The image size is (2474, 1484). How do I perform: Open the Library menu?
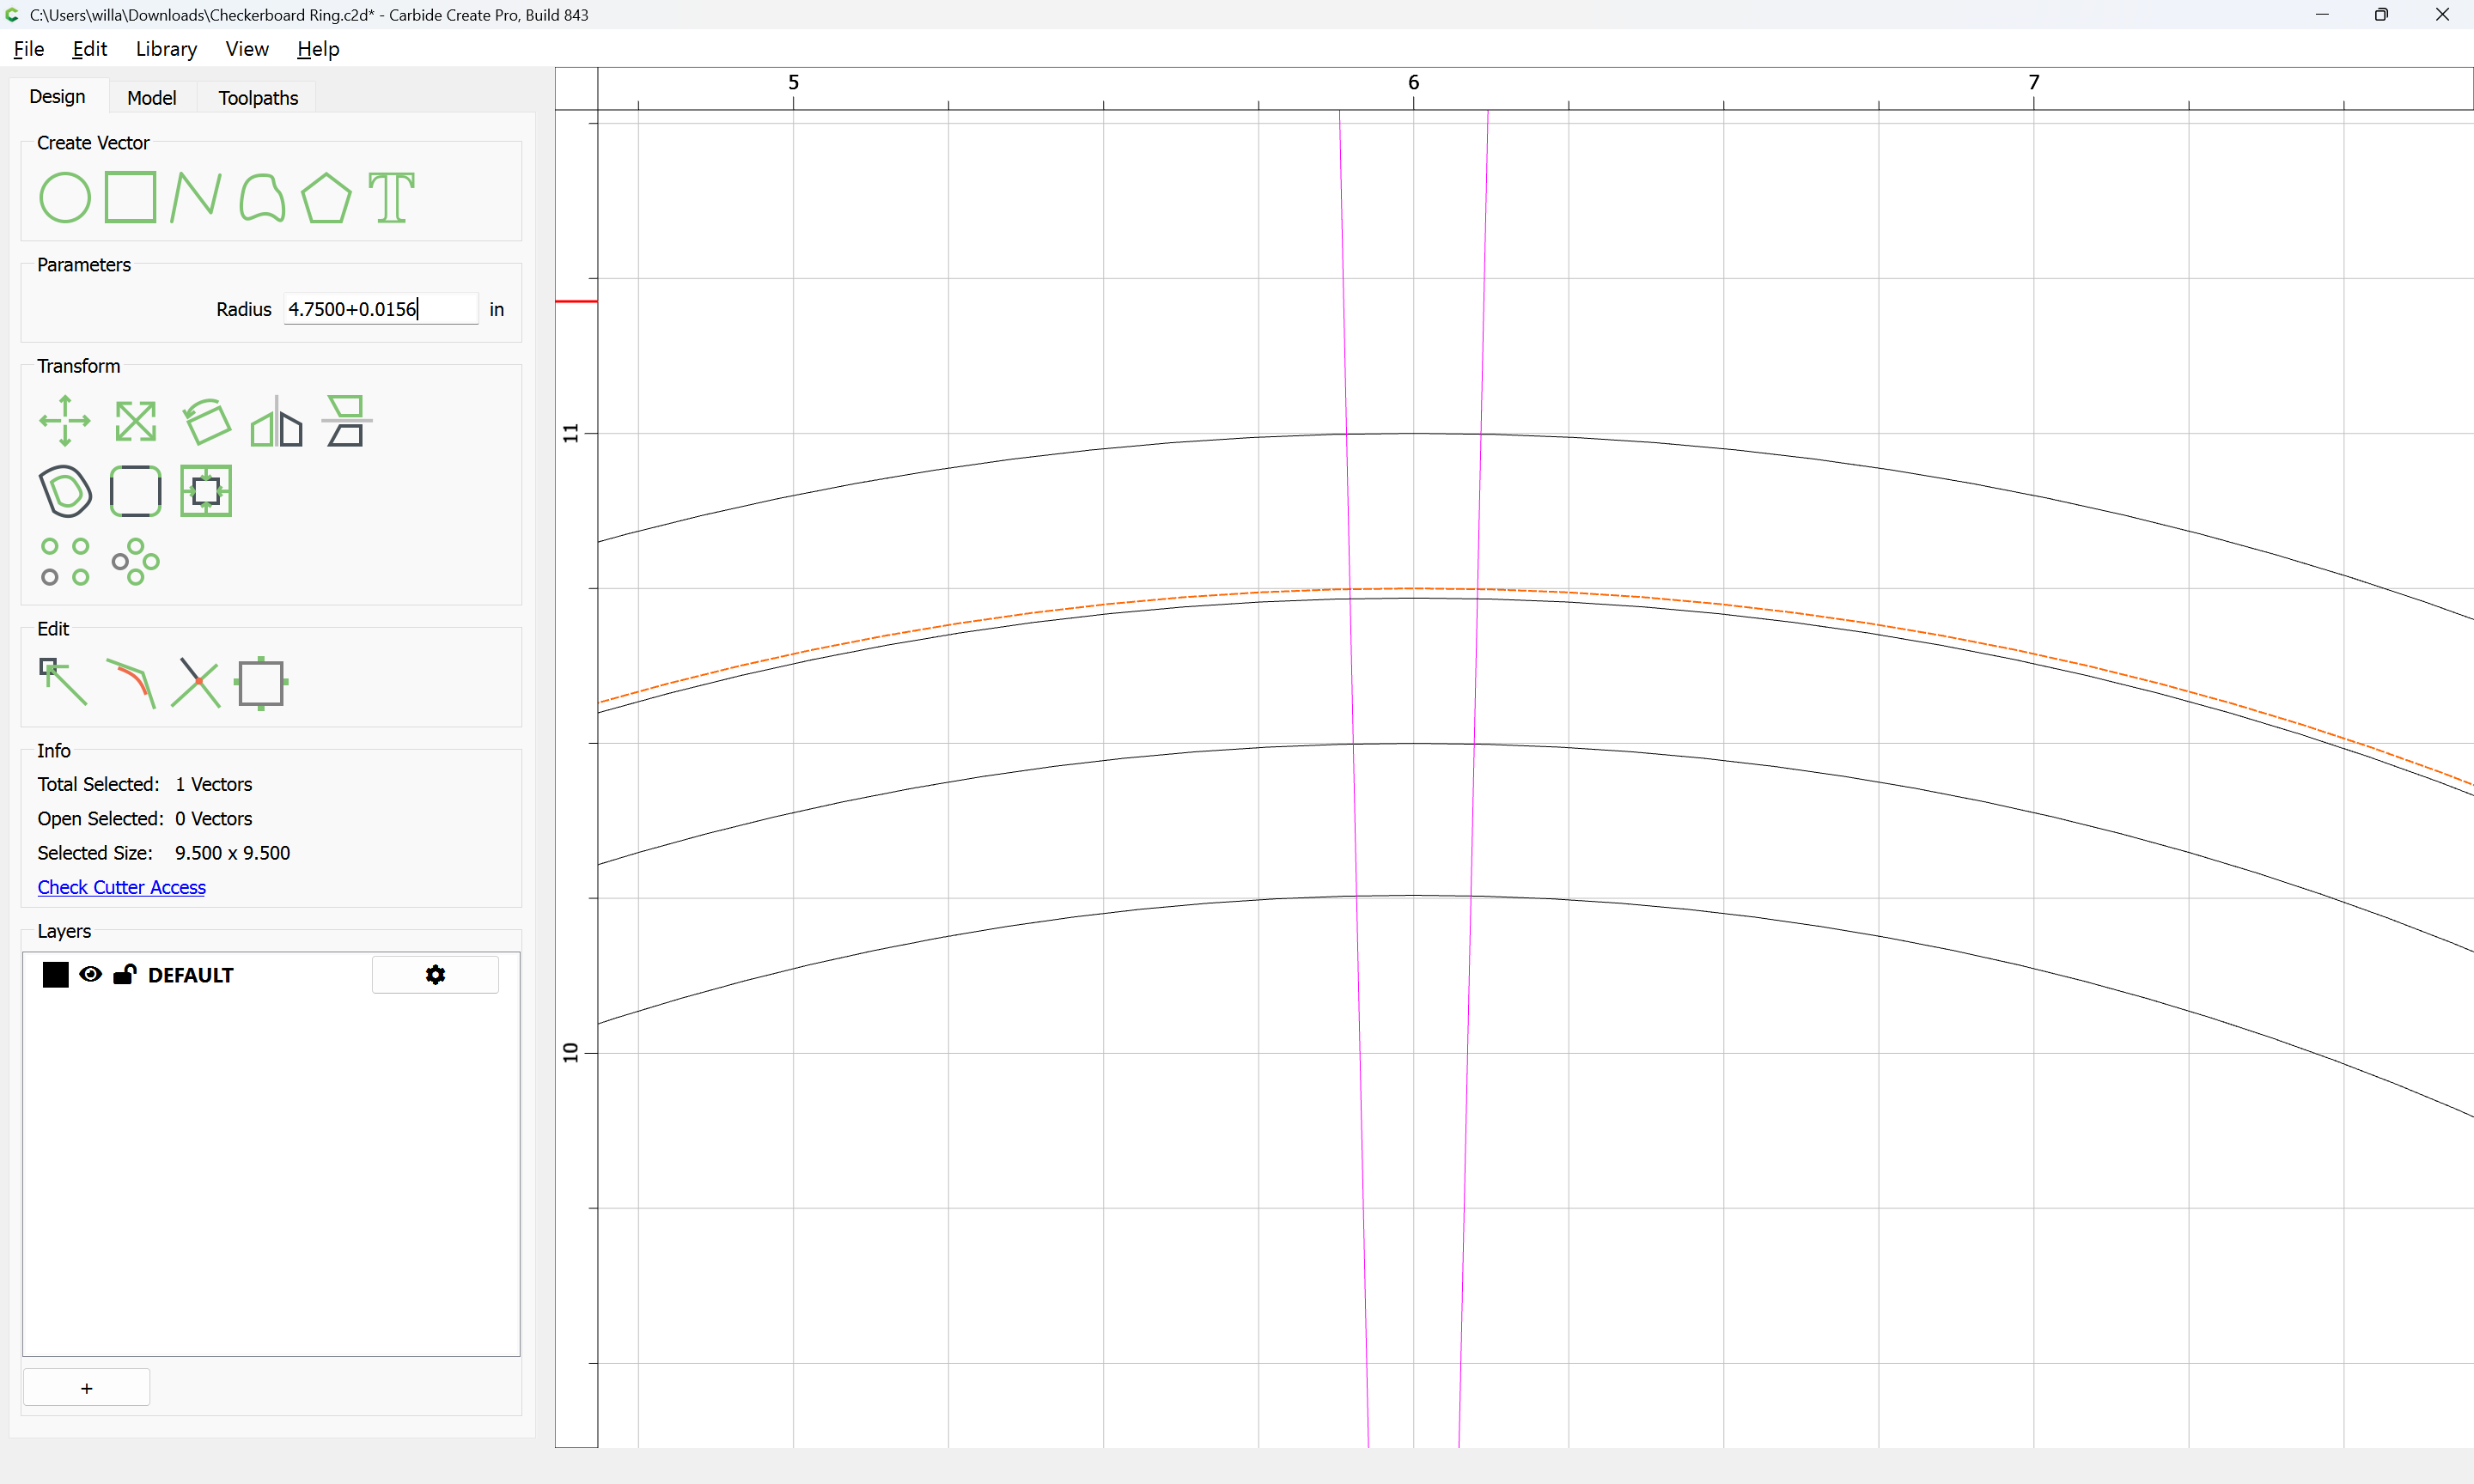166,49
